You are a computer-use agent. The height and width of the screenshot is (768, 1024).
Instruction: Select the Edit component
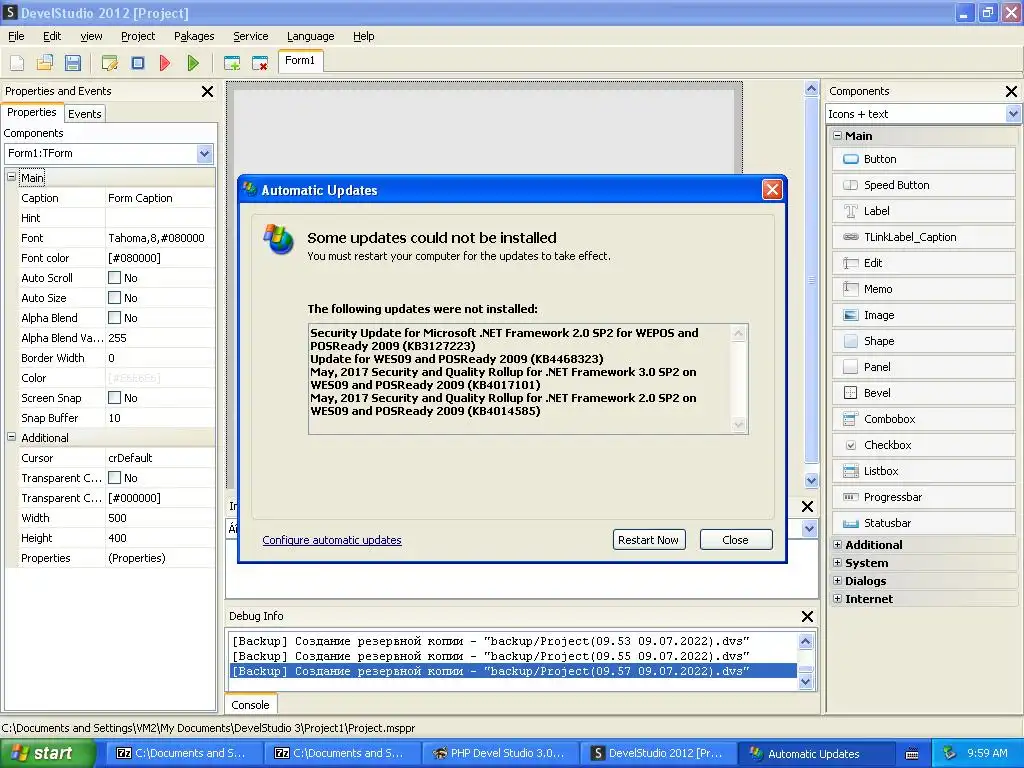pos(923,263)
